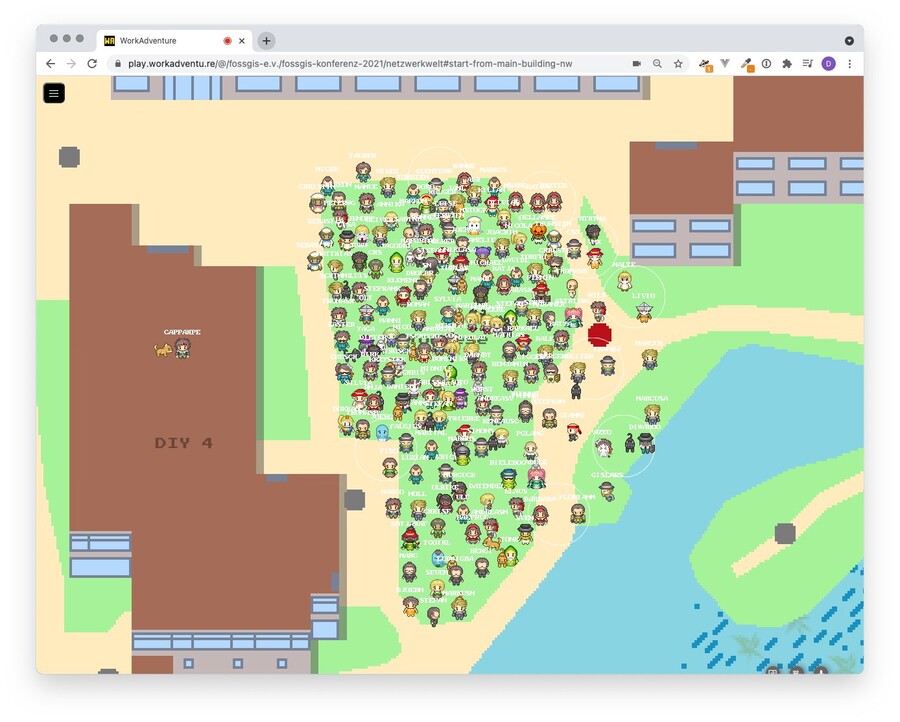This screenshot has width=900, height=722.
Task: Click the camera indicator in address bar
Action: point(637,64)
